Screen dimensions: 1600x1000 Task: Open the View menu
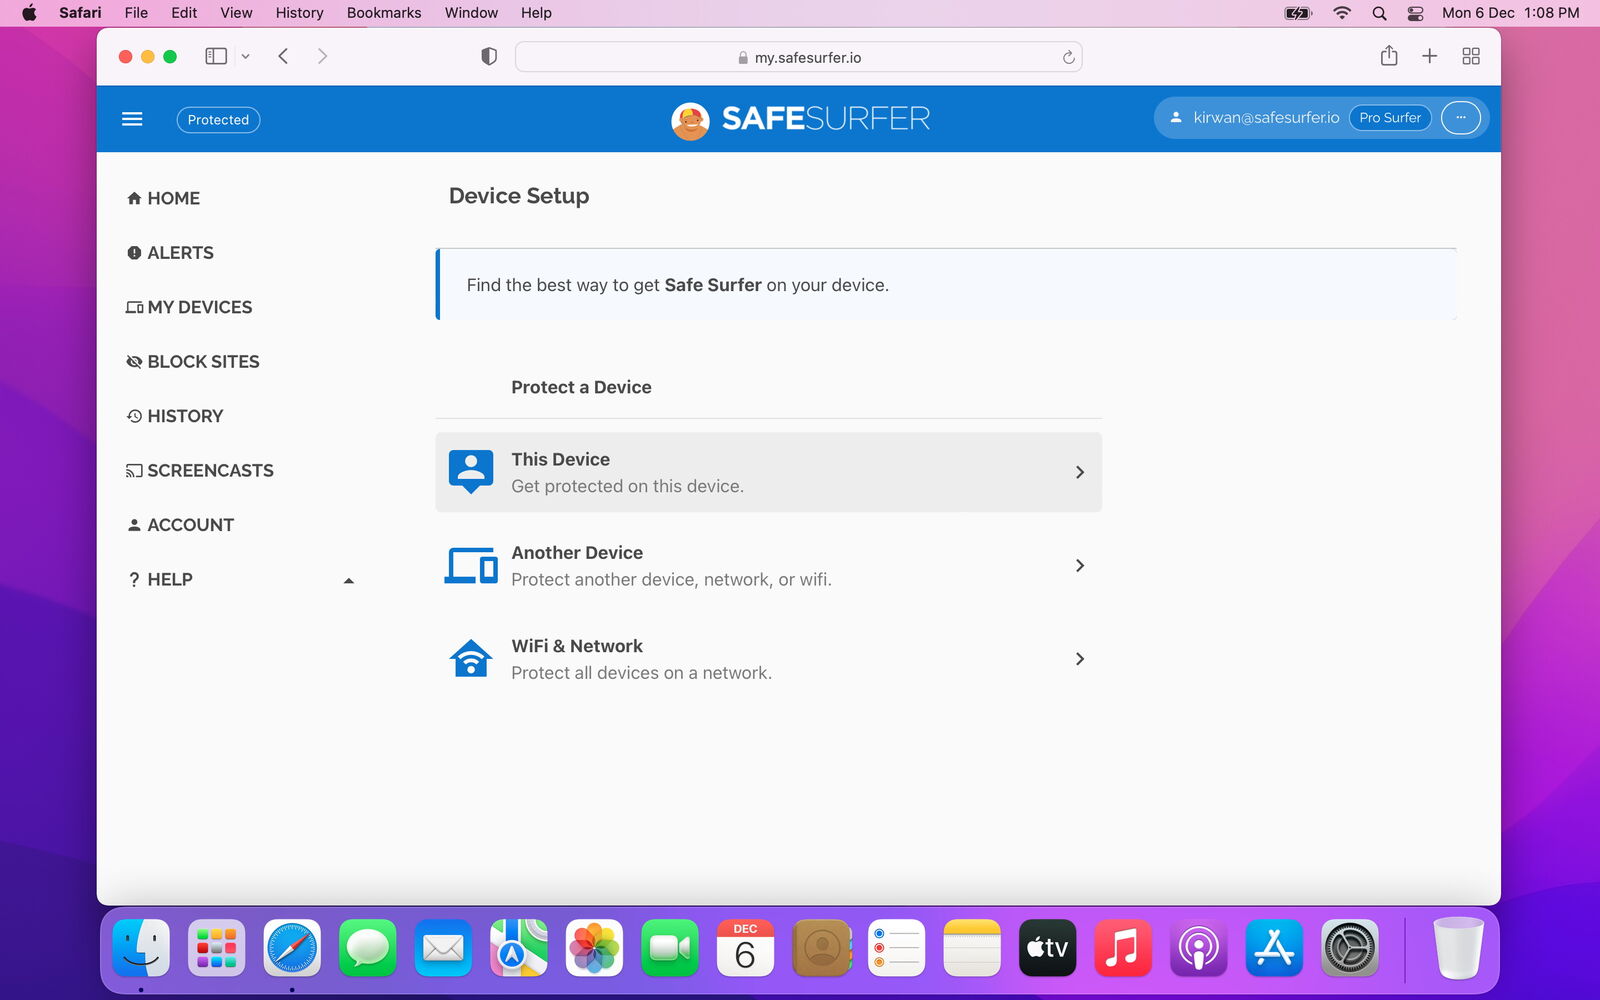236,13
